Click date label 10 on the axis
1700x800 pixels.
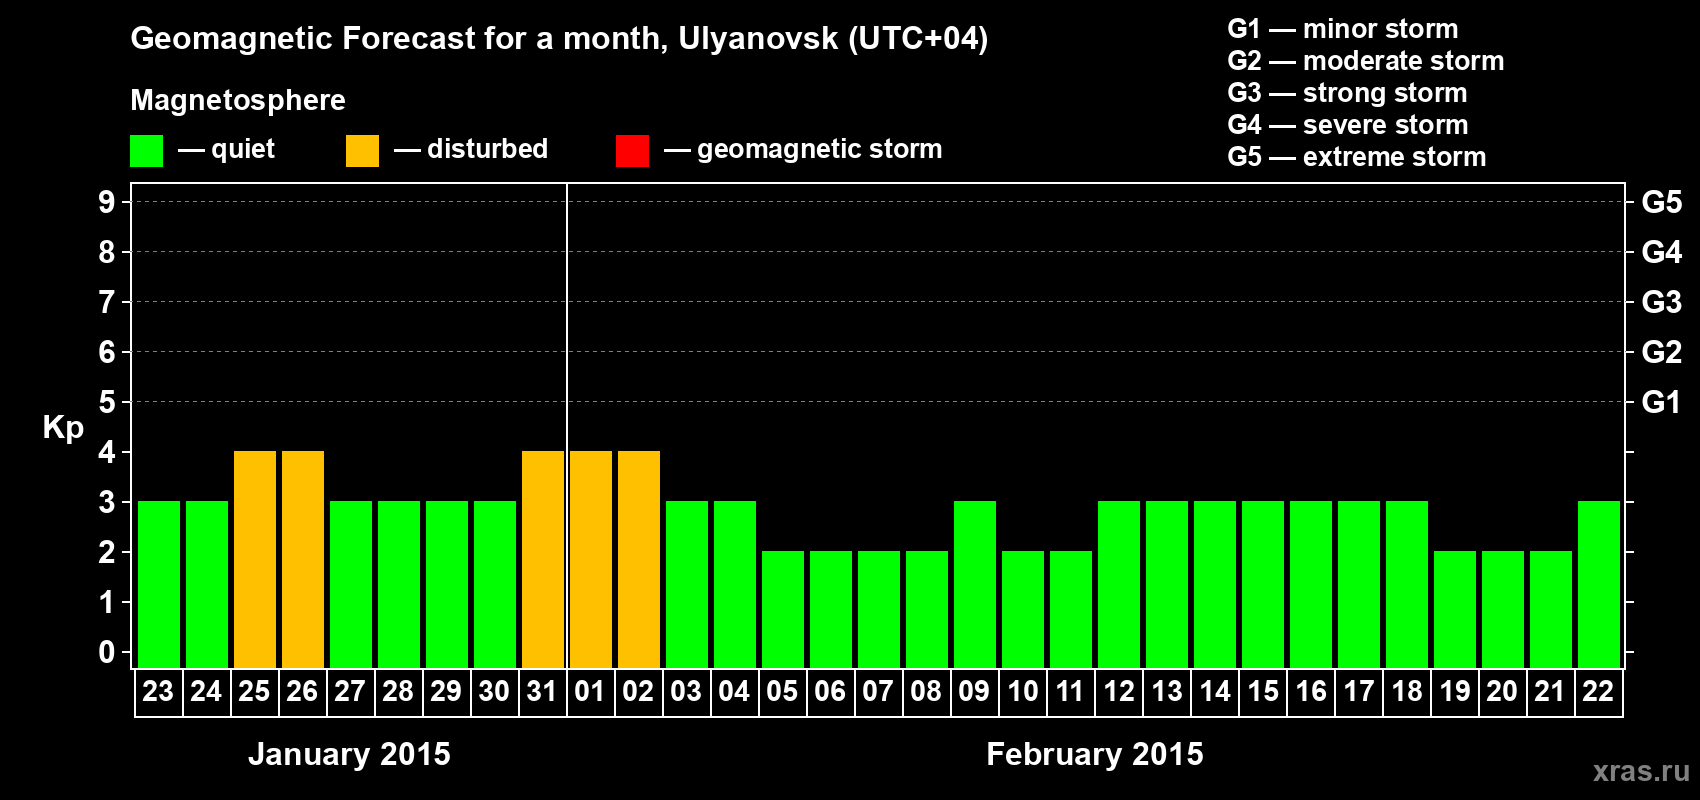pyautogui.click(x=1022, y=692)
